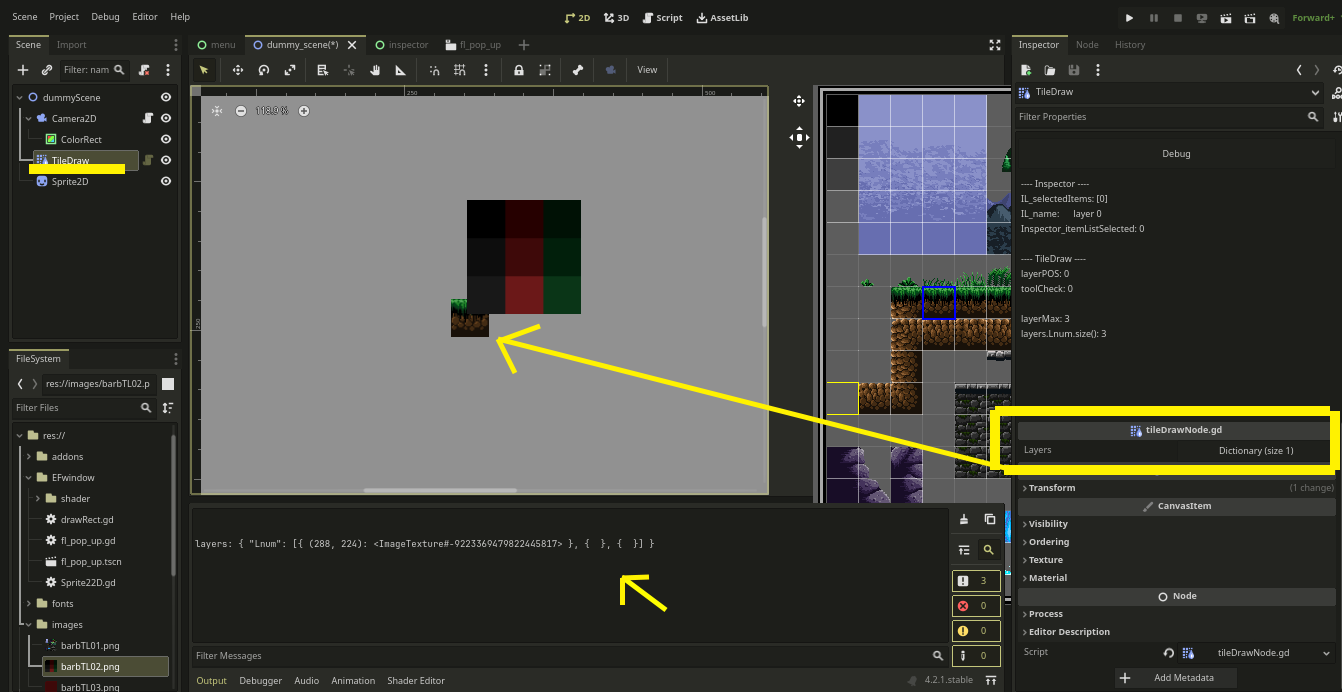The width and height of the screenshot is (1342, 692).
Task: Clear the output log brush icon
Action: pyautogui.click(x=964, y=519)
